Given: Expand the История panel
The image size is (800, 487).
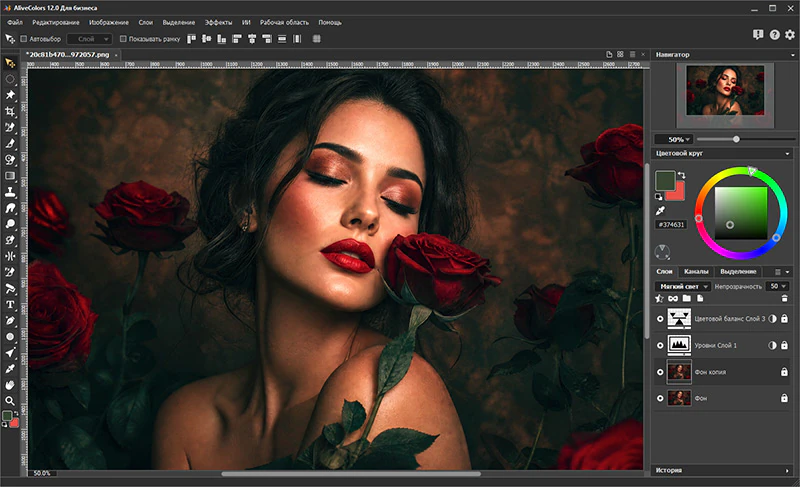Looking at the screenshot, I should pos(788,471).
